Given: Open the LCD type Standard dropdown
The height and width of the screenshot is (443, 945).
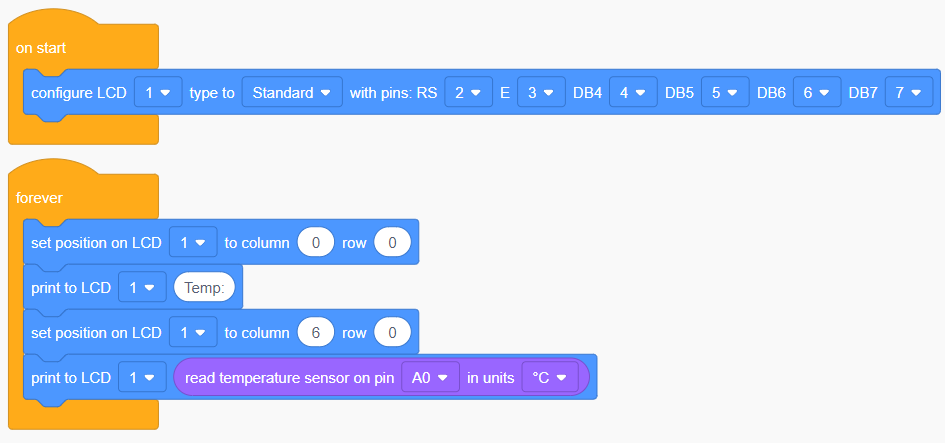Looking at the screenshot, I should (292, 92).
